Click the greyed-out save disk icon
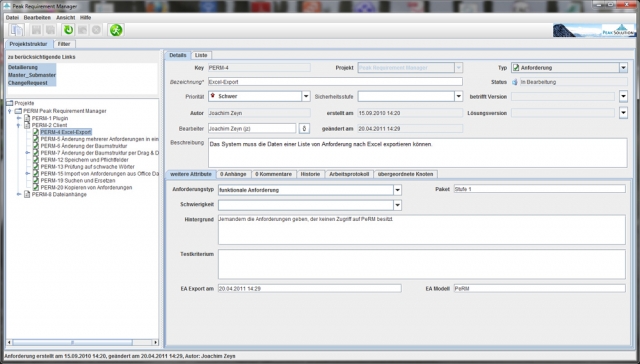 [36, 30]
